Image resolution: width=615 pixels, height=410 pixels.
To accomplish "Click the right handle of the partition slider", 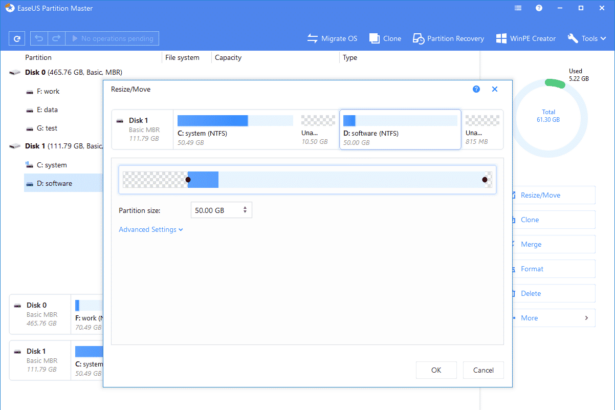I will coord(485,180).
